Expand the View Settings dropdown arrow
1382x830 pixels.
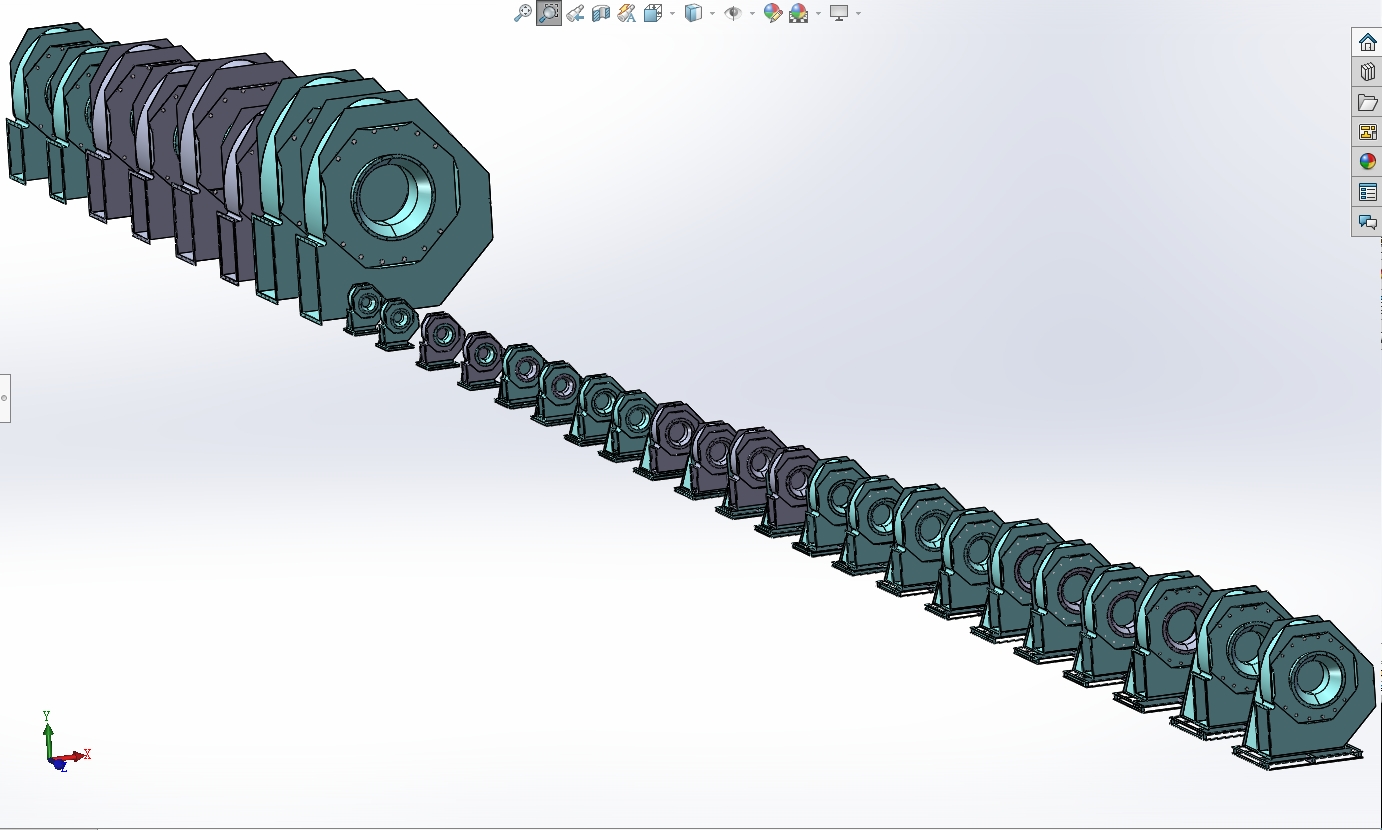coord(858,13)
